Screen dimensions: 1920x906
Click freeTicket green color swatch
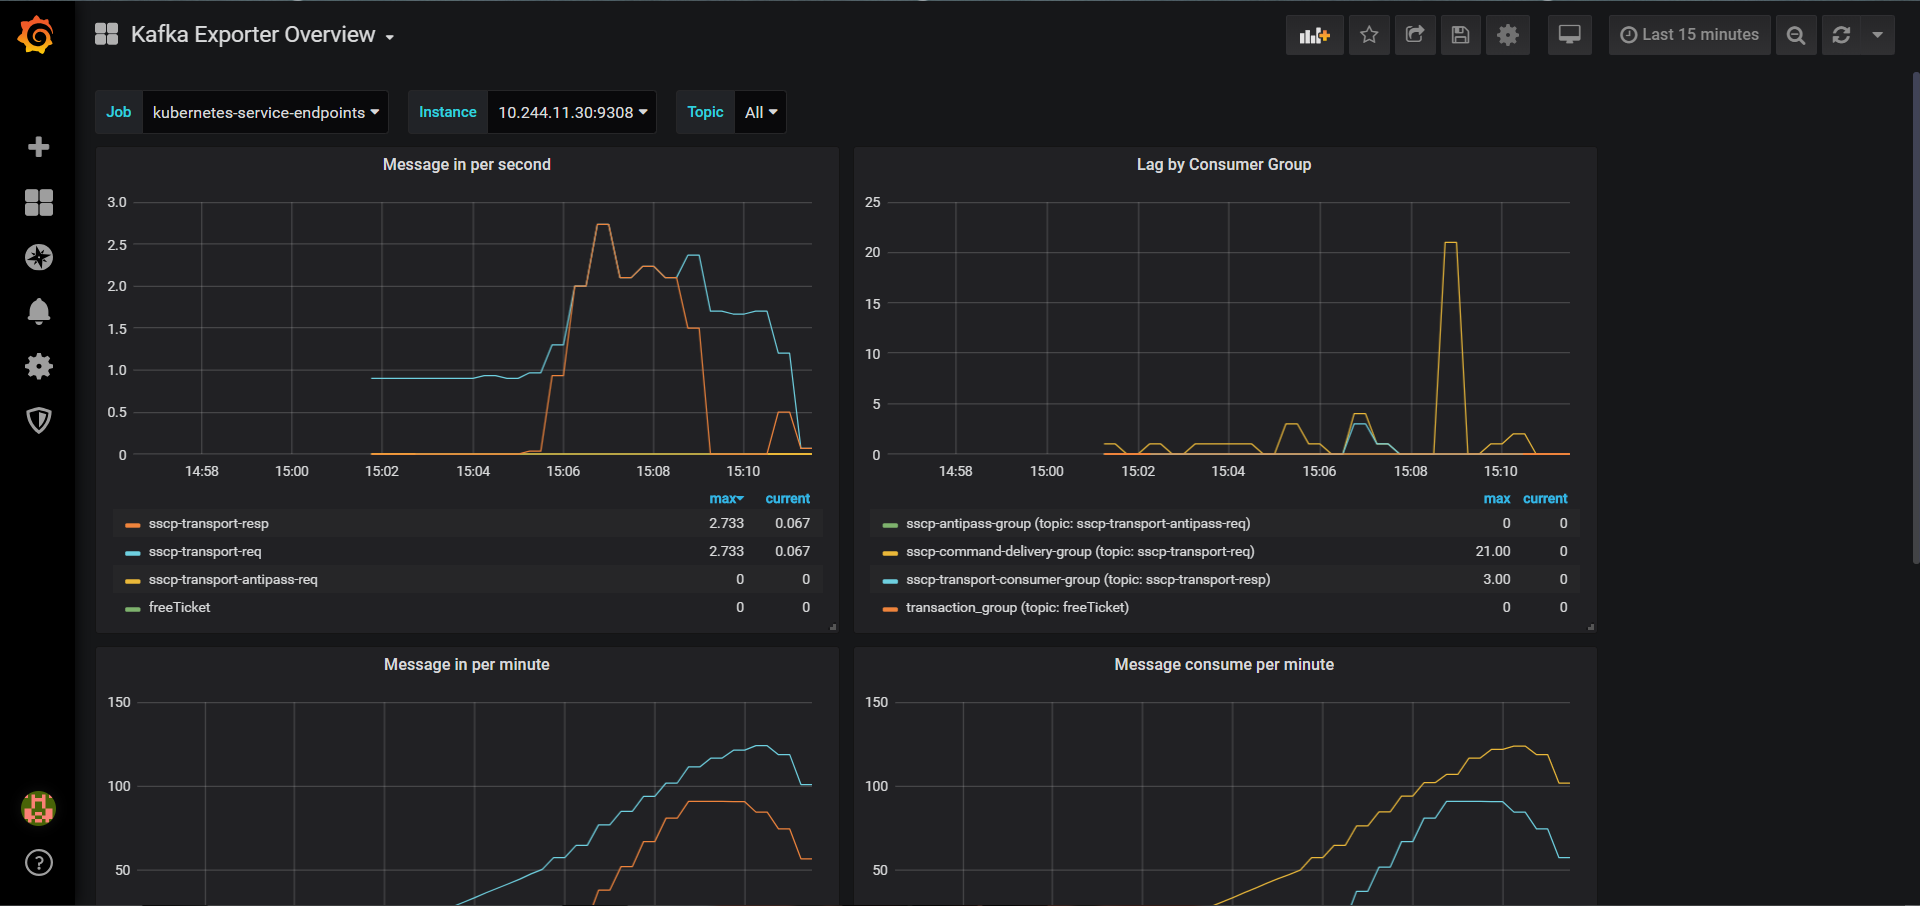(x=132, y=609)
